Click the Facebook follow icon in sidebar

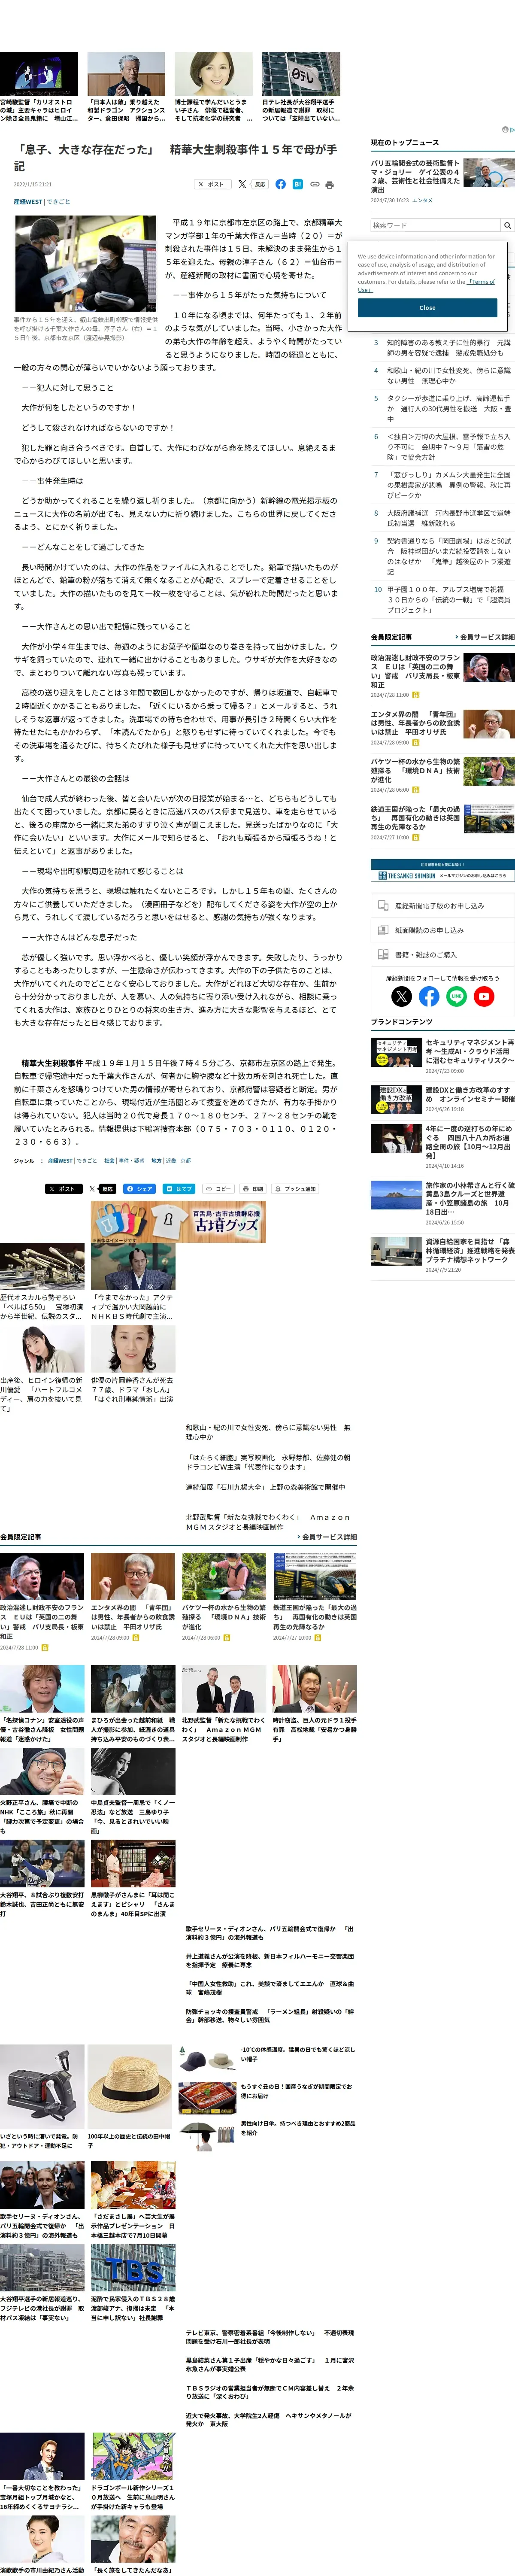click(429, 996)
